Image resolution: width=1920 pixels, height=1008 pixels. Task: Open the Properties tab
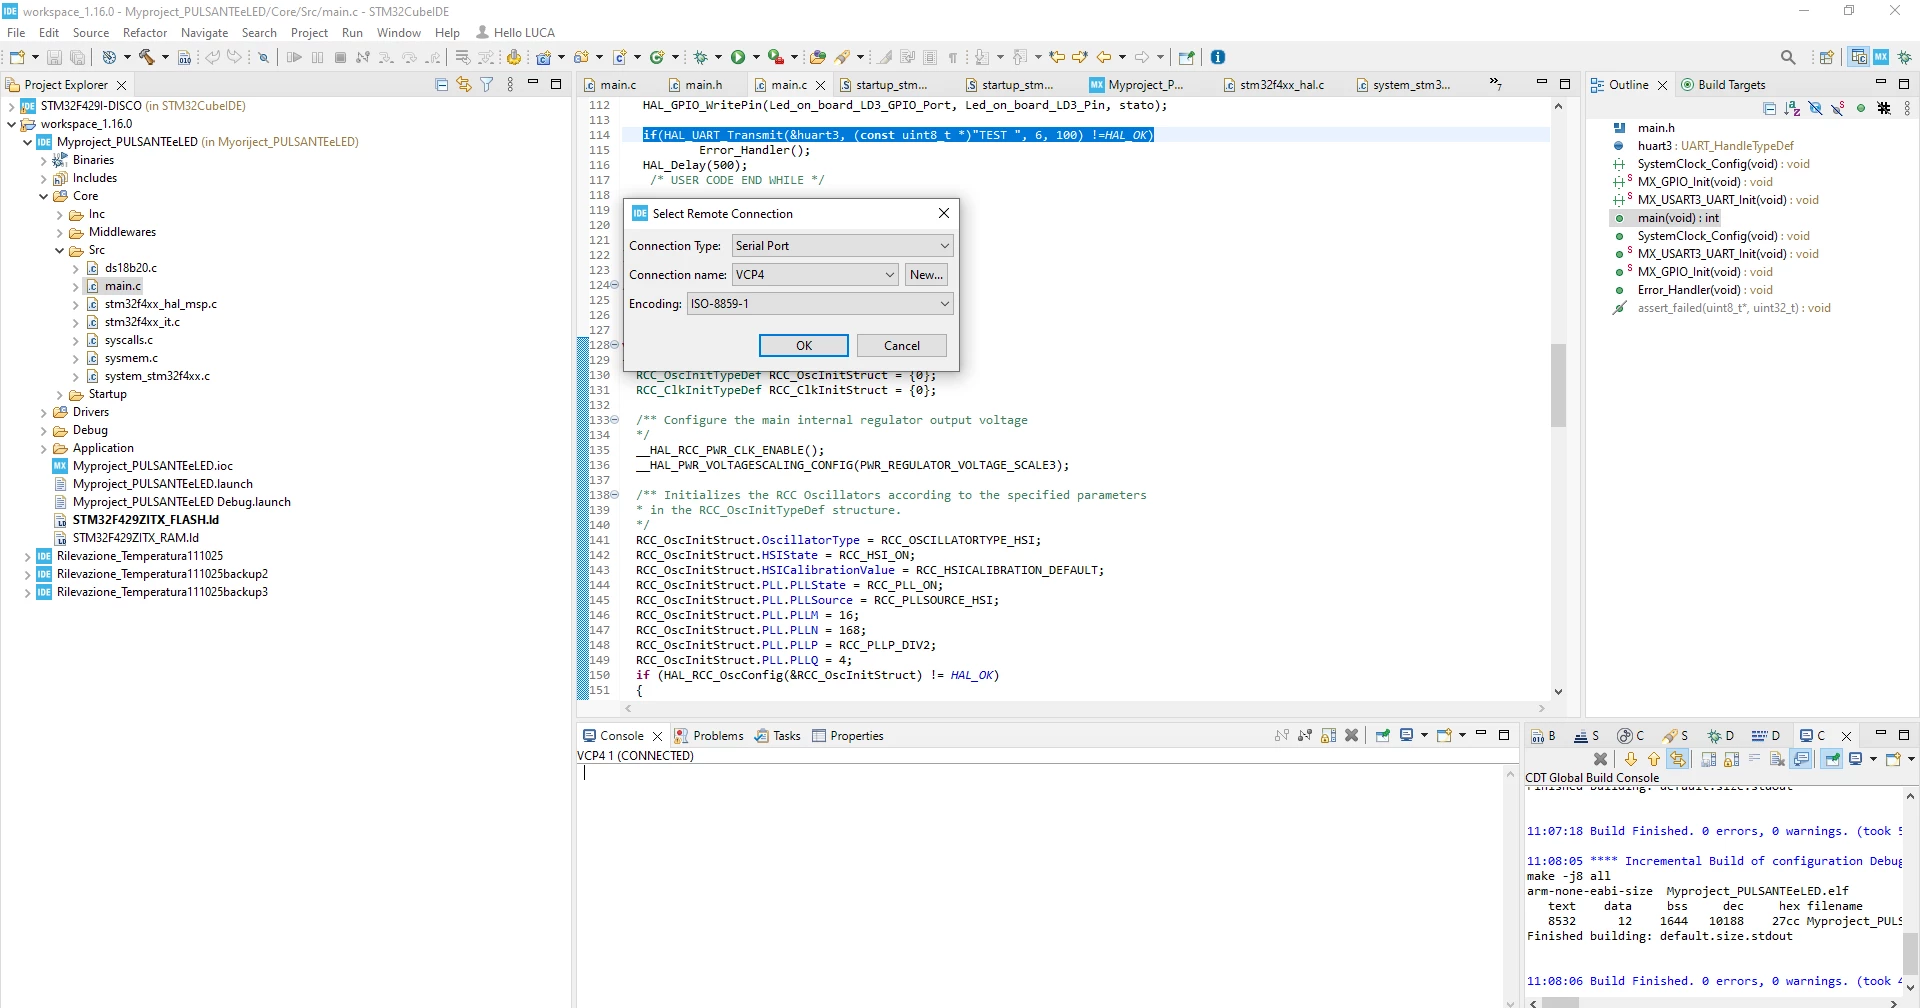point(848,735)
